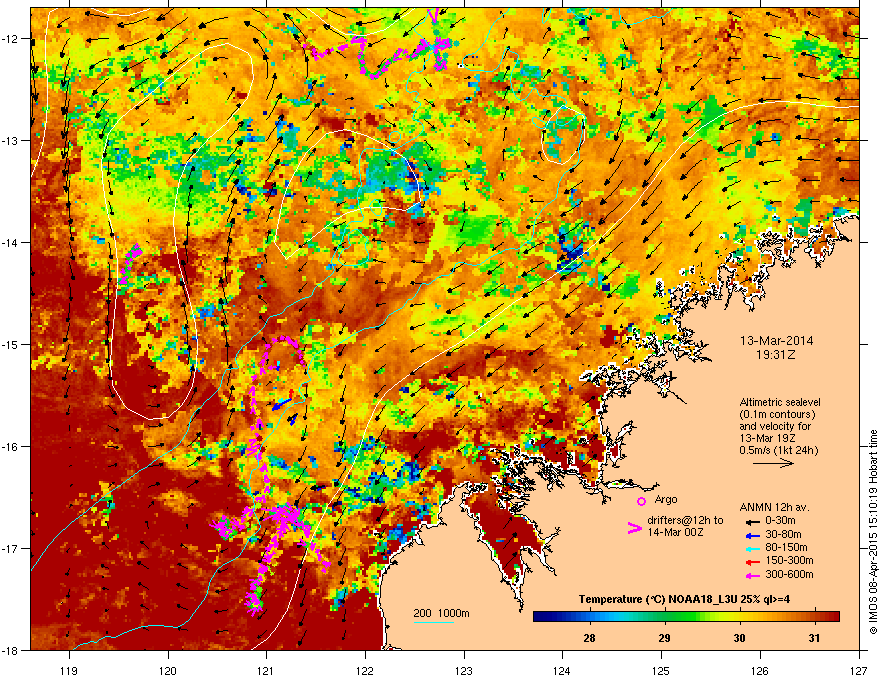Viewport: 880px width, 680px height.
Task: Click the latitude axis label -12
Action: pos(10,38)
